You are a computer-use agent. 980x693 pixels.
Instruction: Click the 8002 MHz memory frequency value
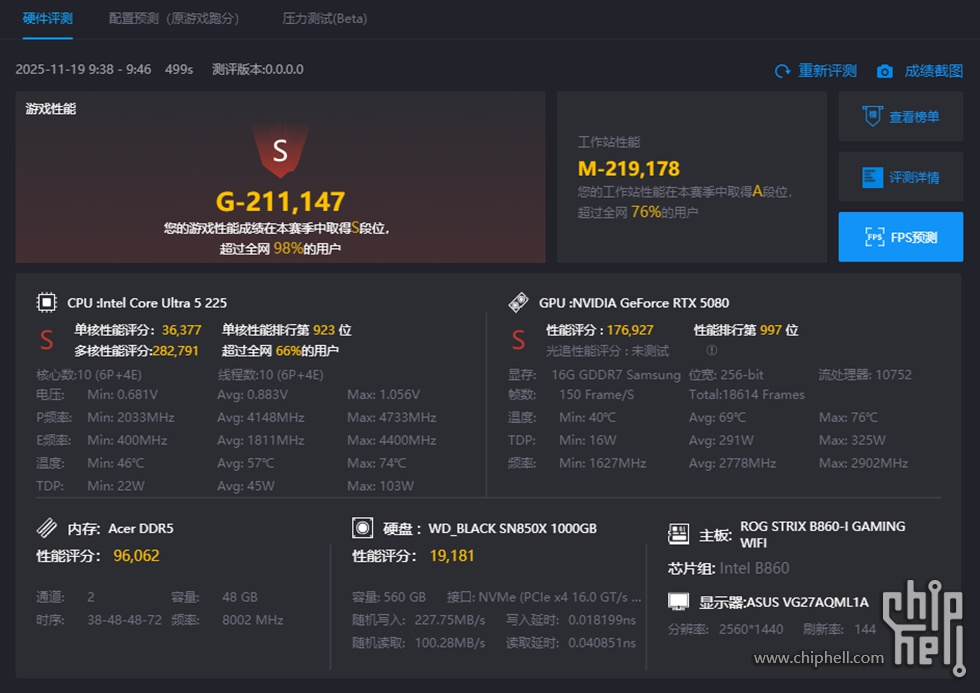click(252, 620)
